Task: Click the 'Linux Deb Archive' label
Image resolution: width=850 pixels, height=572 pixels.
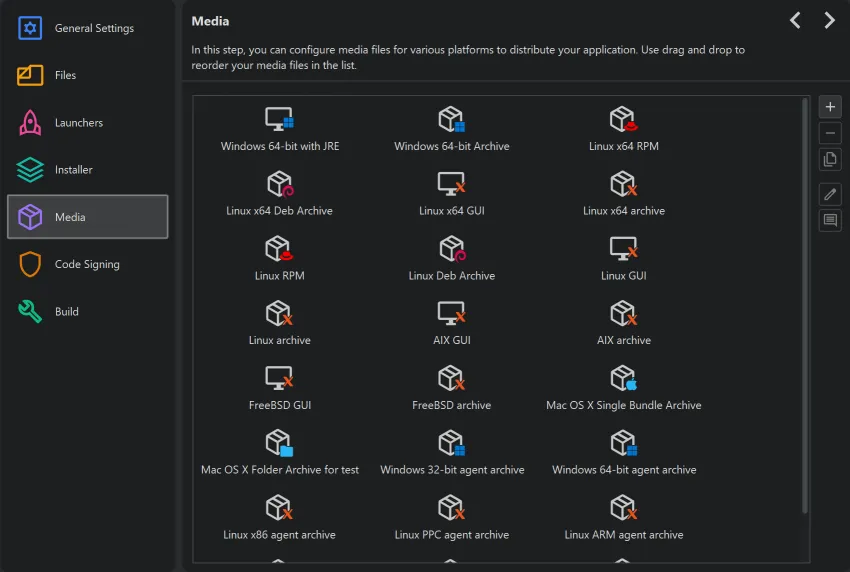Action: [452, 275]
